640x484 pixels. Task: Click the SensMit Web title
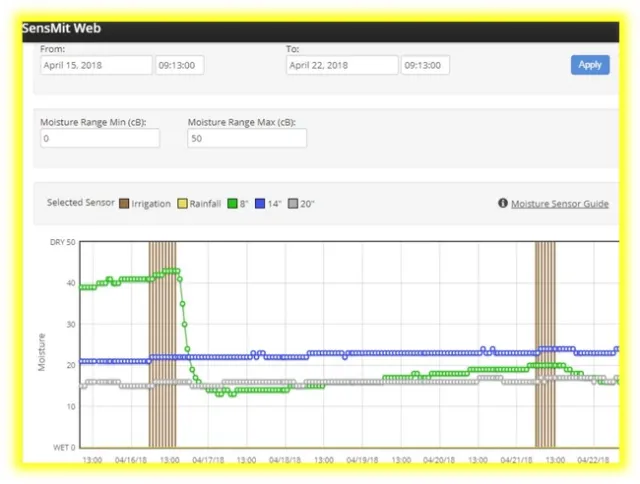coord(61,28)
